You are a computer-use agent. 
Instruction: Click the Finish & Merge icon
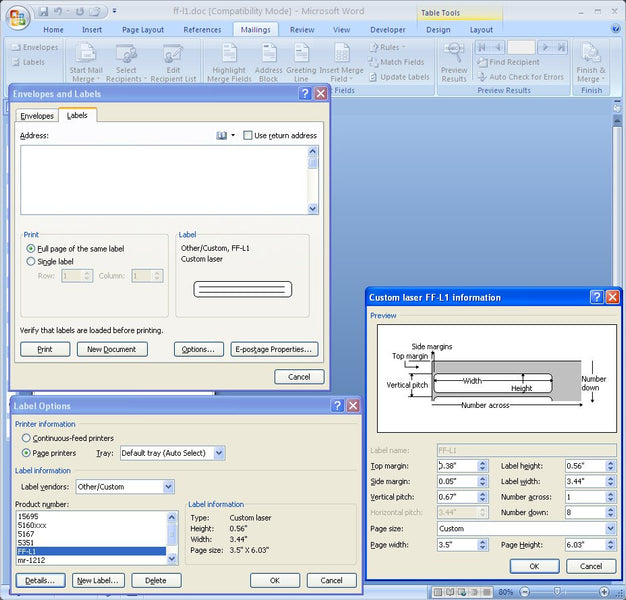click(591, 53)
